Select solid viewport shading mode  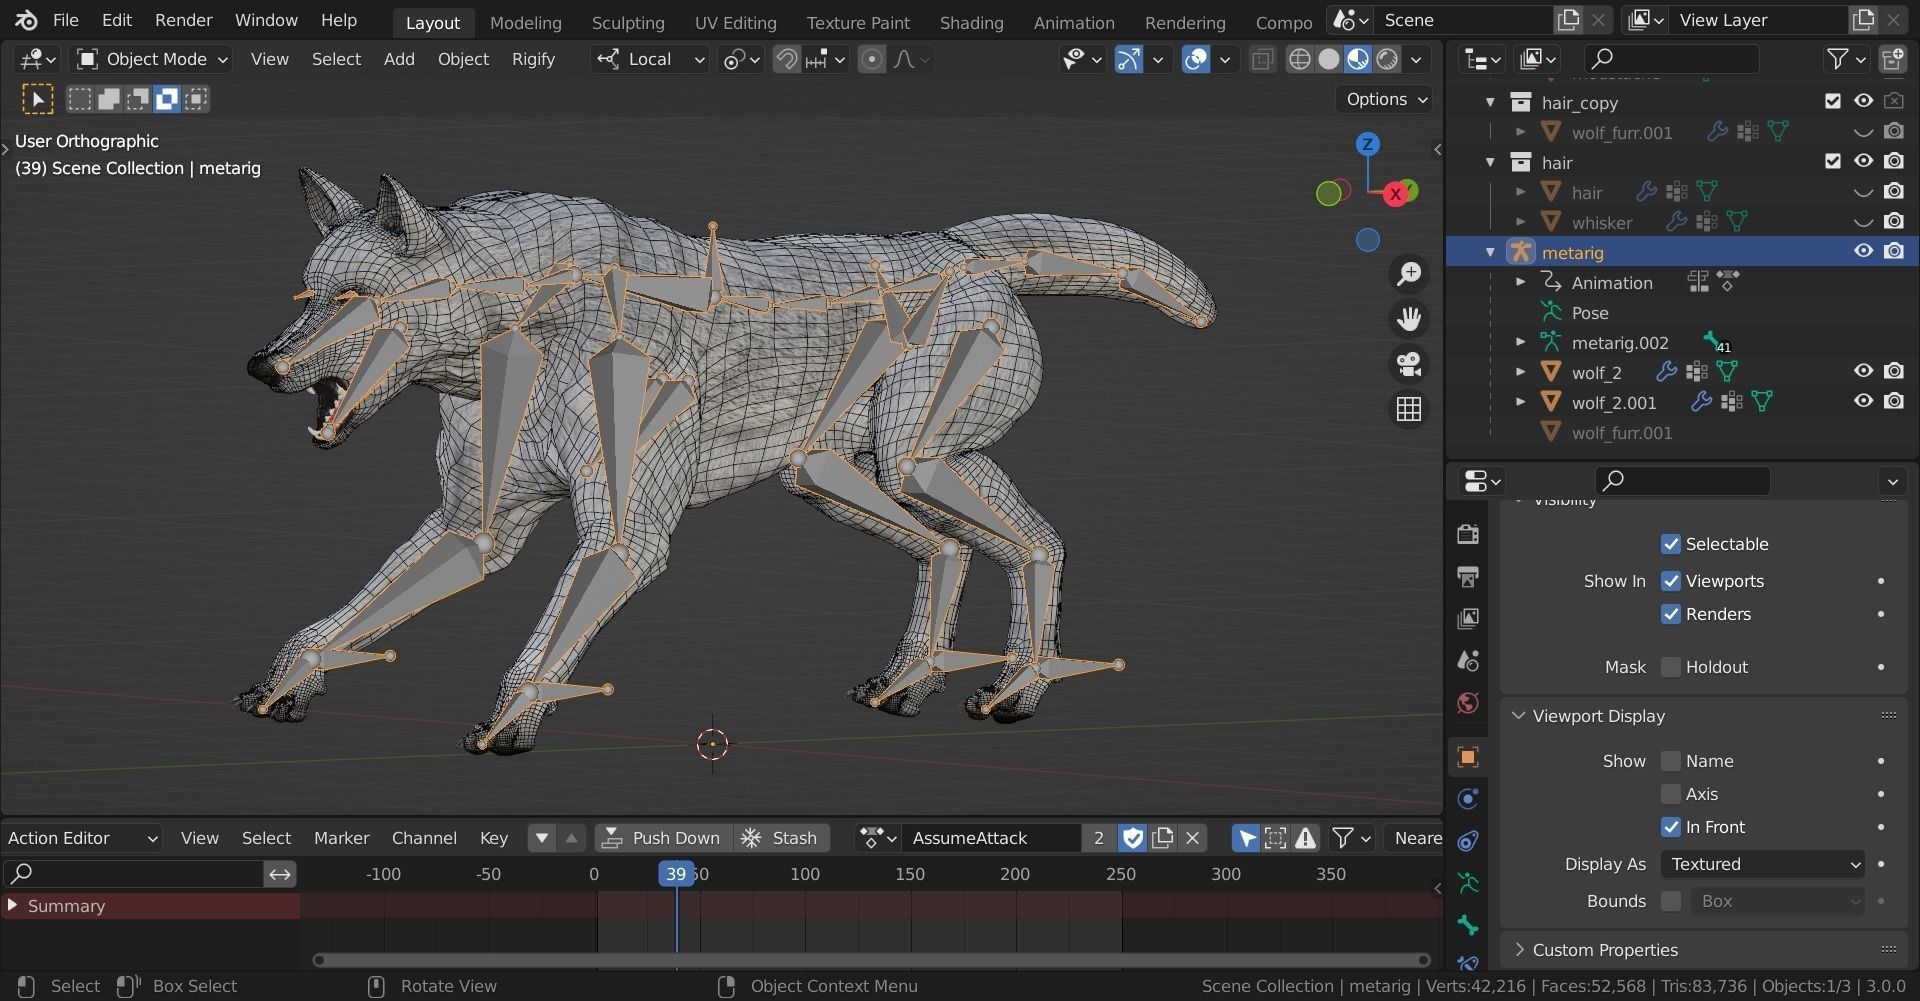coord(1328,60)
